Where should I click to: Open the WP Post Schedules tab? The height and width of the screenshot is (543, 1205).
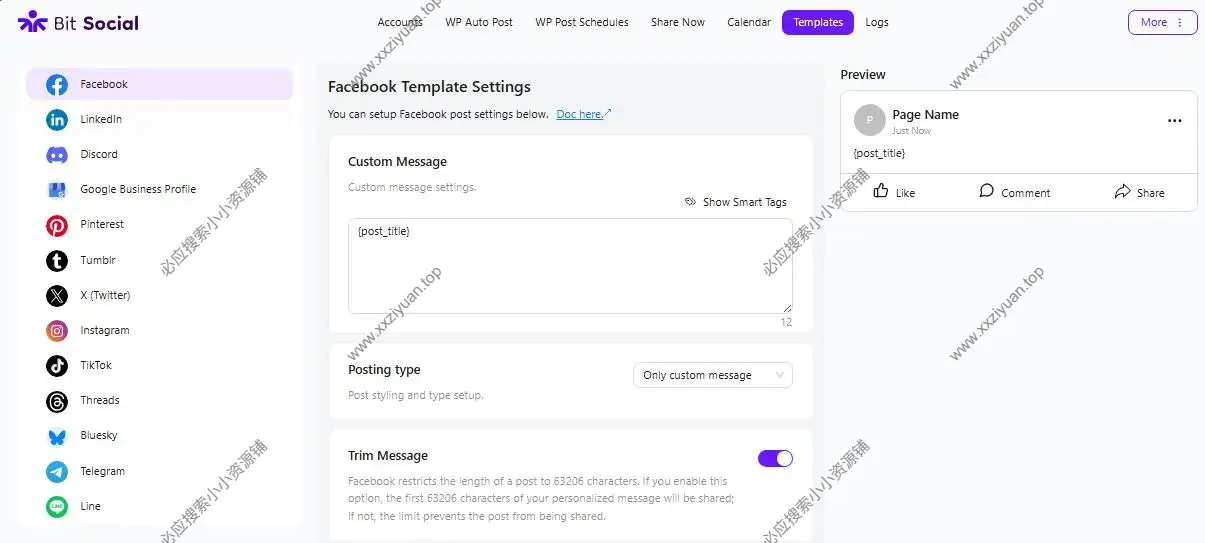[582, 22]
